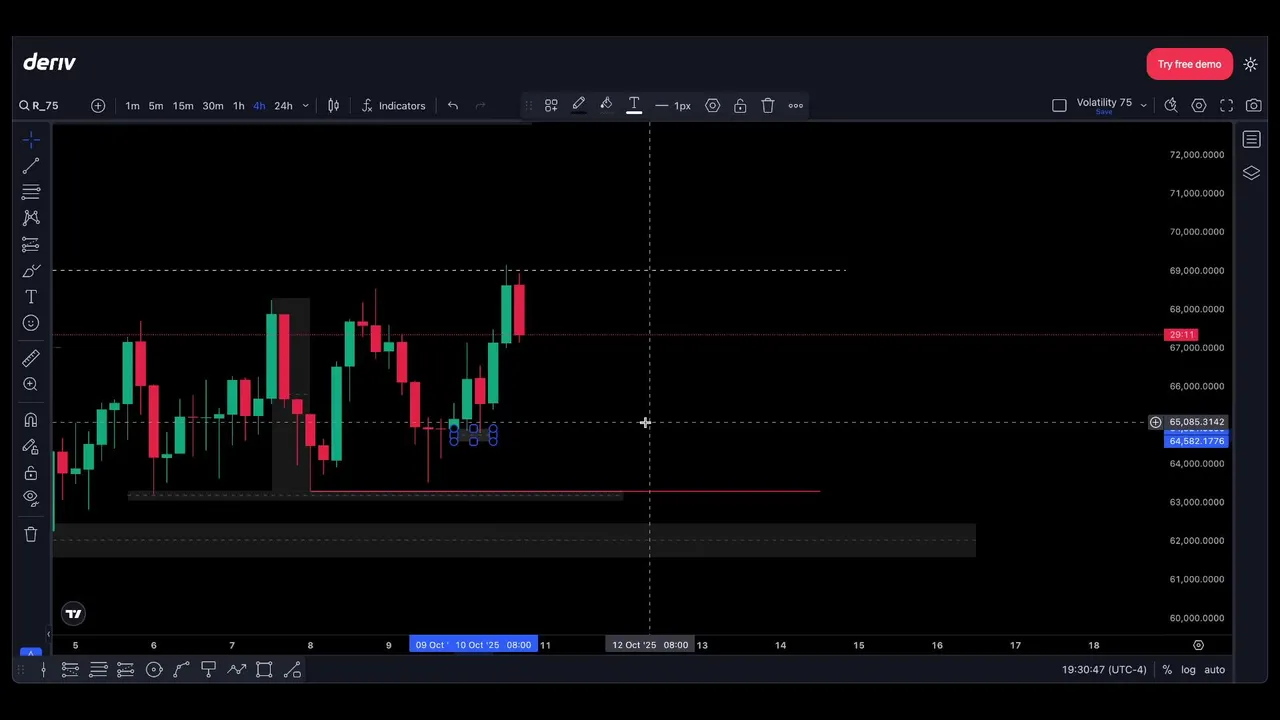
Task: Open symbol search R_75
Action: point(39,106)
